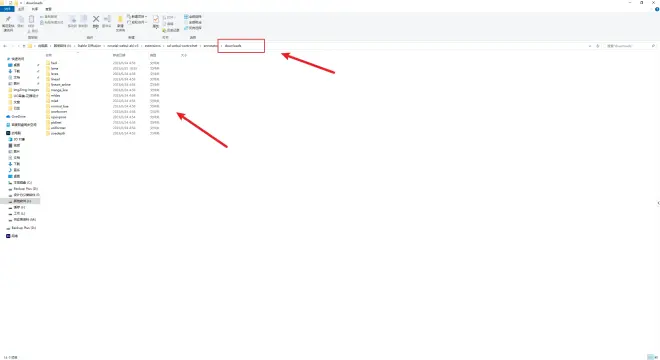
Task: Open 3D Objects under This PC
Action: pos(17,139)
